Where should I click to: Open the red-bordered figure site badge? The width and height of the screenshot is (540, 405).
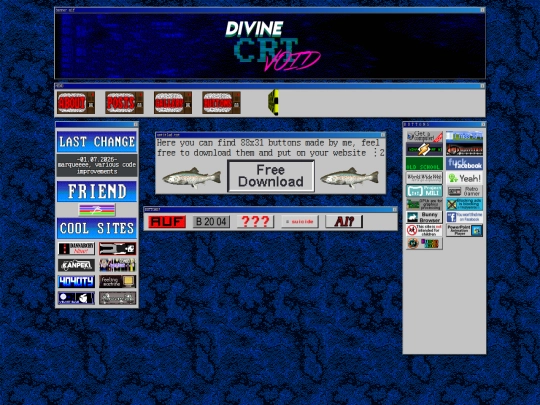pos(117,248)
